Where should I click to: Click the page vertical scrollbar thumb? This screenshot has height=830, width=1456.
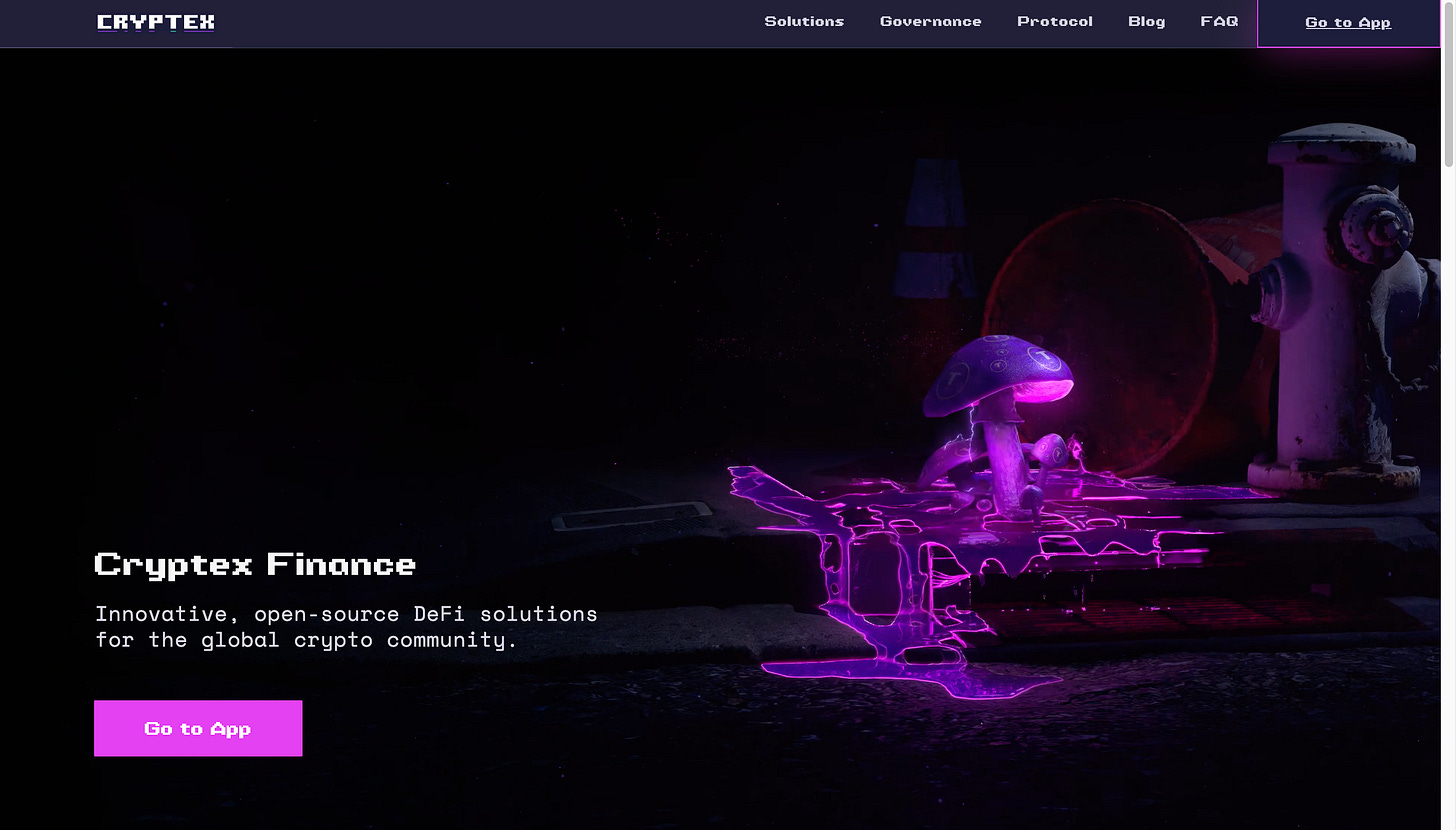(x=1448, y=84)
